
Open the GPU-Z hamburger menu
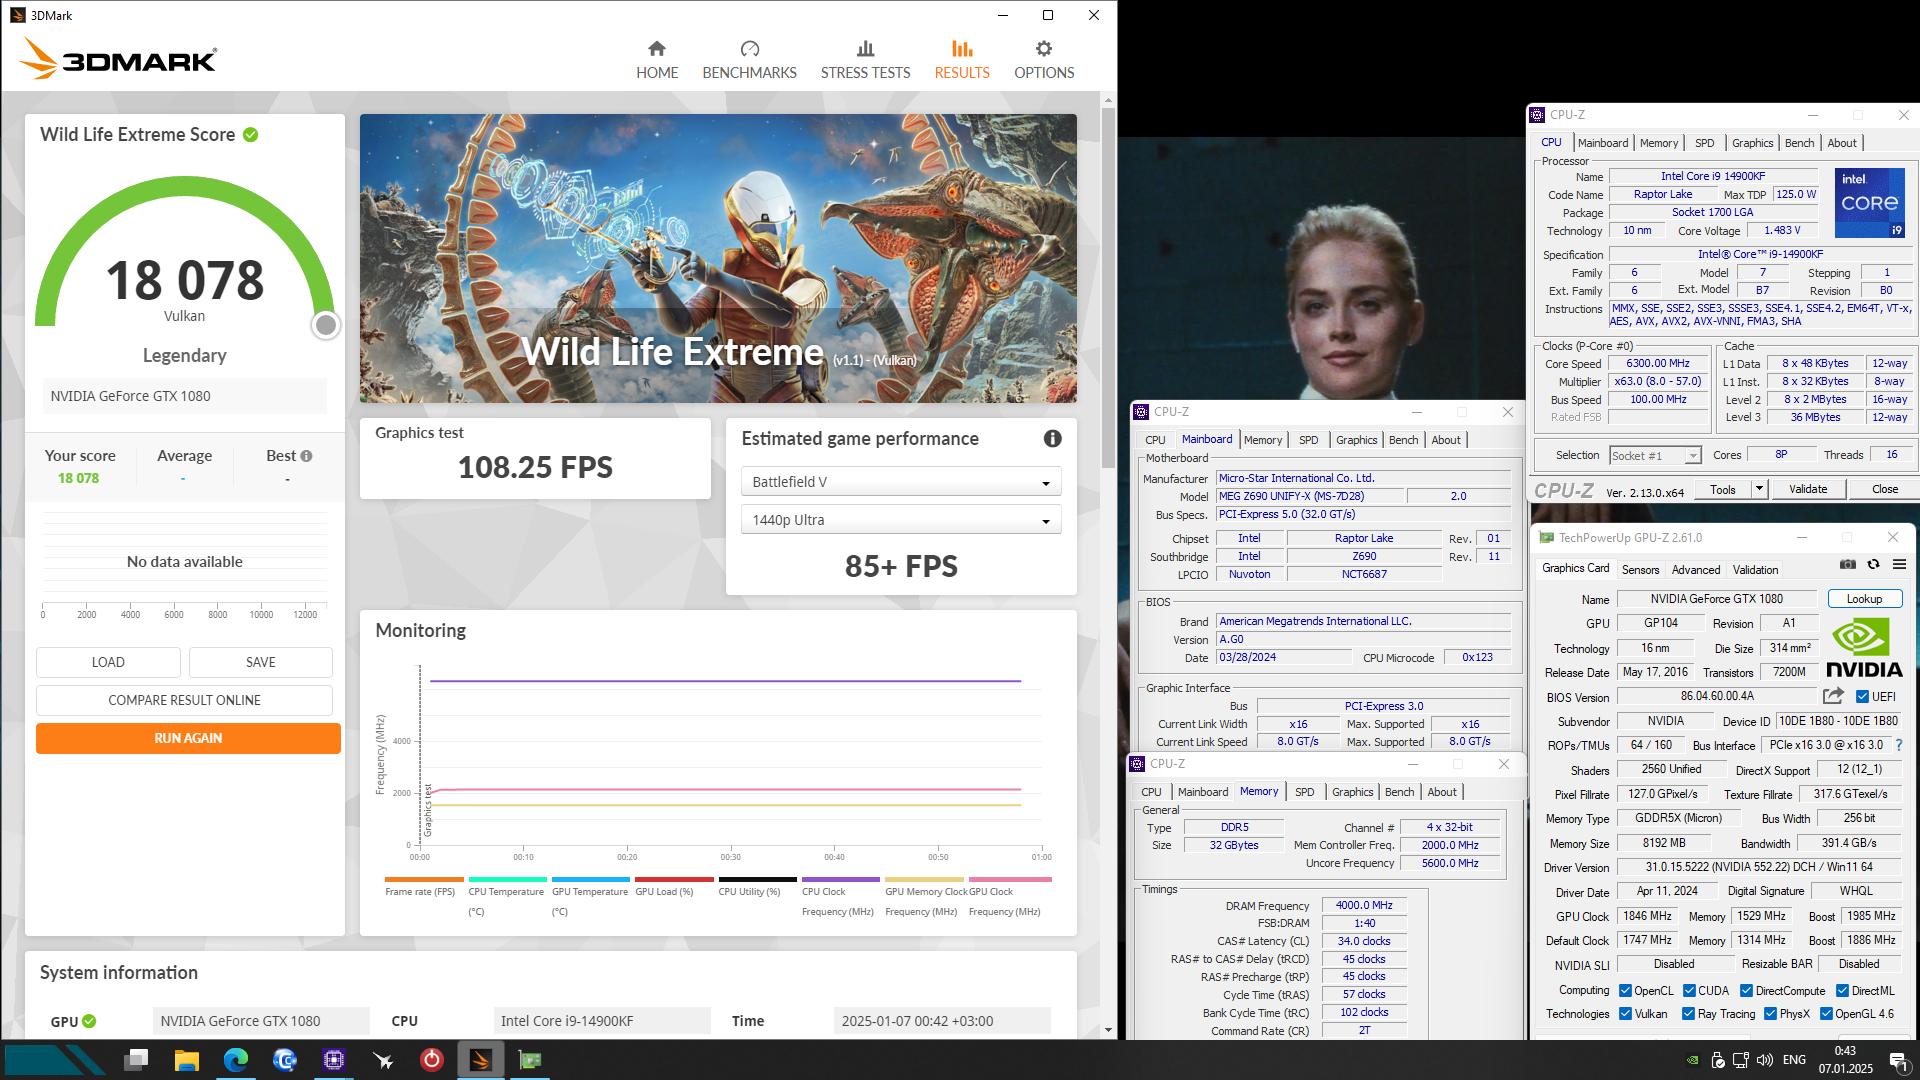1899,565
